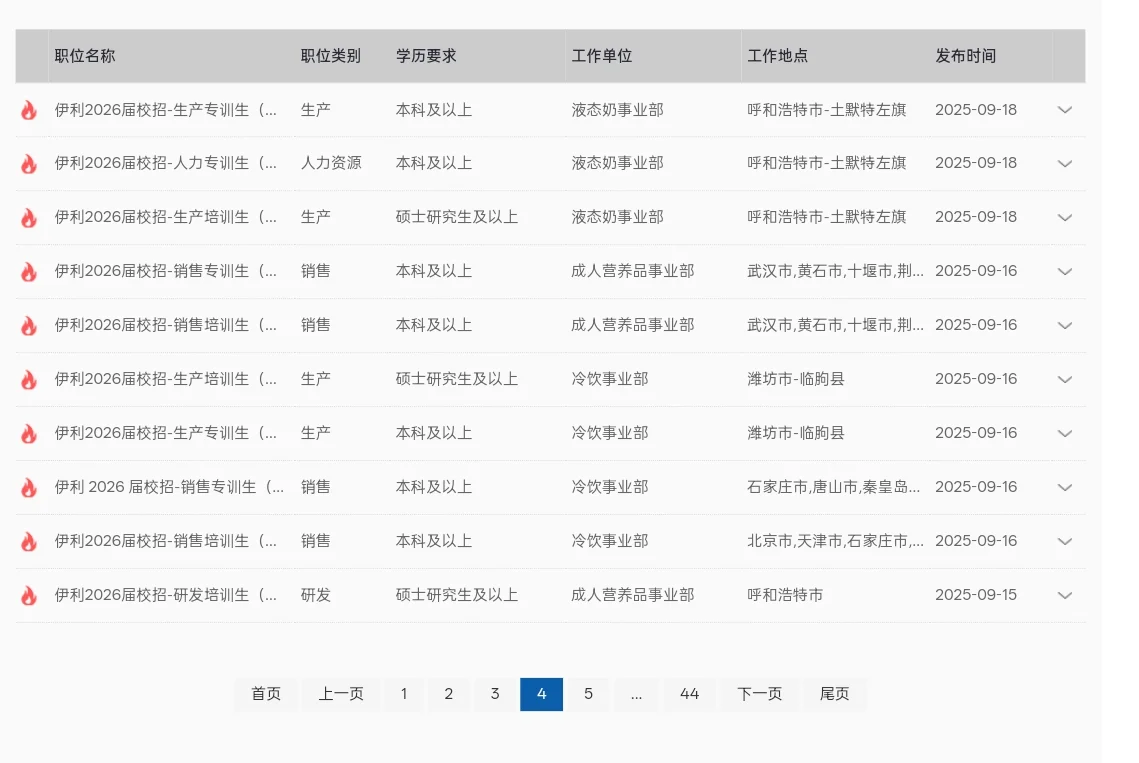Expand chevron of 北京市 销售培训生 row
Image resolution: width=1139 pixels, height=763 pixels.
click(x=1065, y=541)
